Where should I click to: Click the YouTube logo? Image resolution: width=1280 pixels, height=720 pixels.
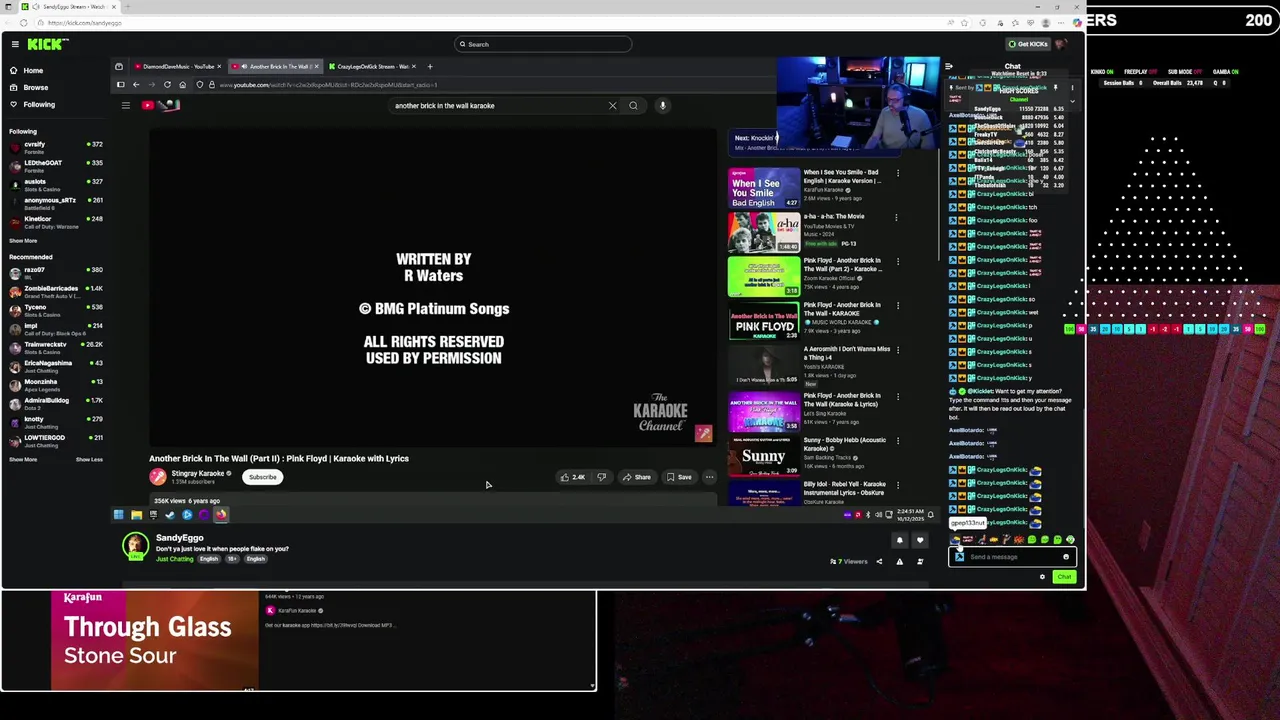click(x=160, y=105)
